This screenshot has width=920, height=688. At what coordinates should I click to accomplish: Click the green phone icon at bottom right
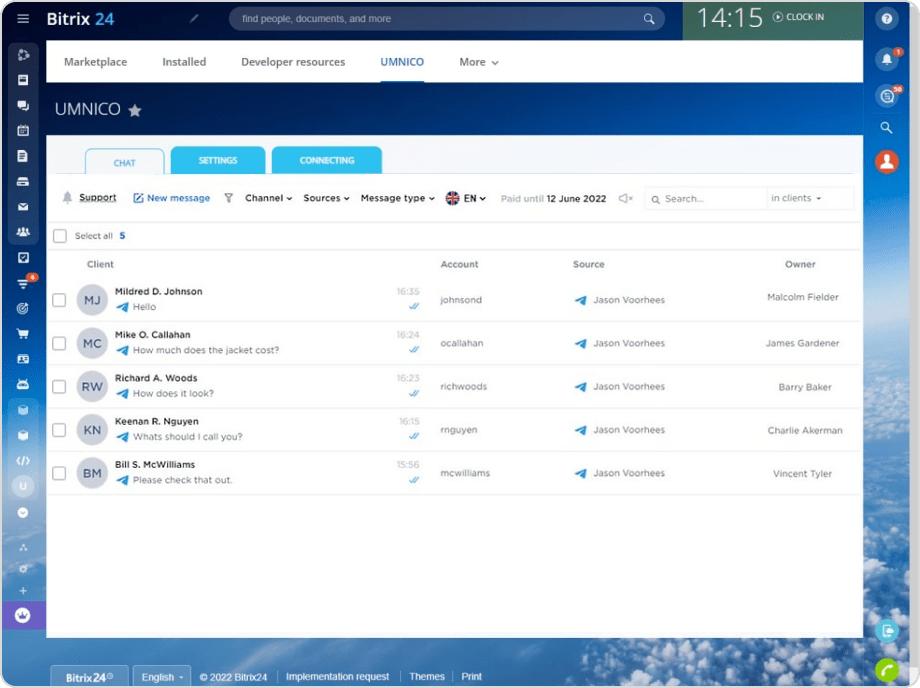coord(887,668)
